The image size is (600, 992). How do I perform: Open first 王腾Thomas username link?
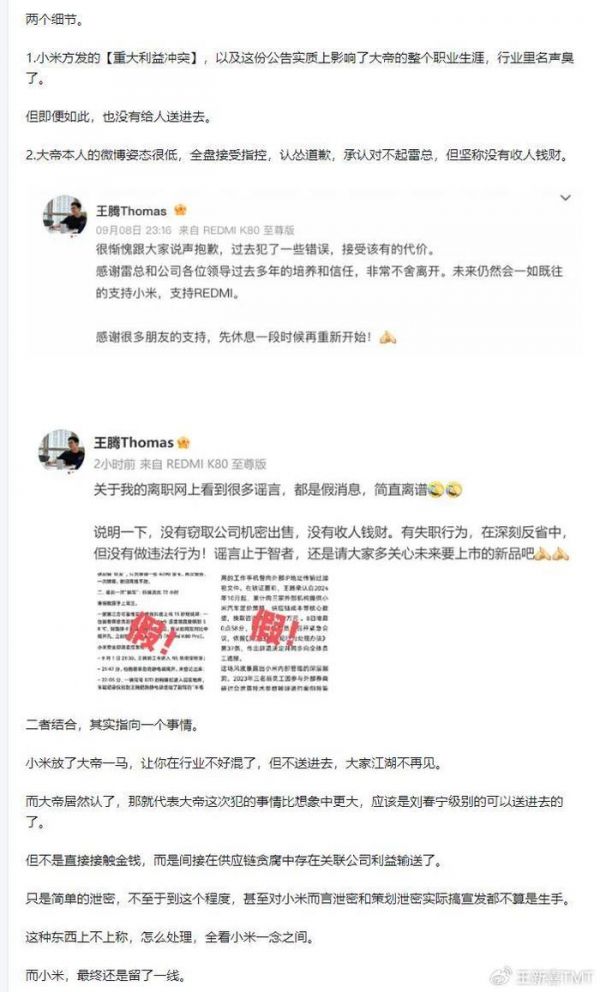pos(131,211)
